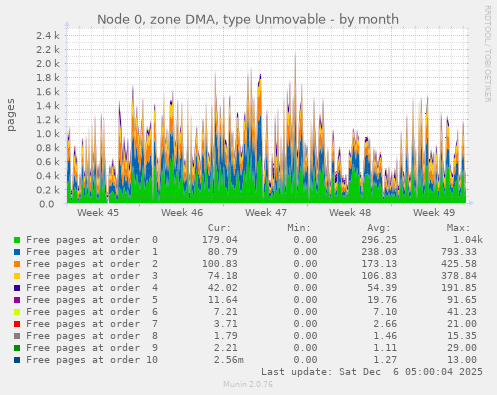Click order 10 max value 13.00
This screenshot has width=497, height=395.
click(x=462, y=360)
